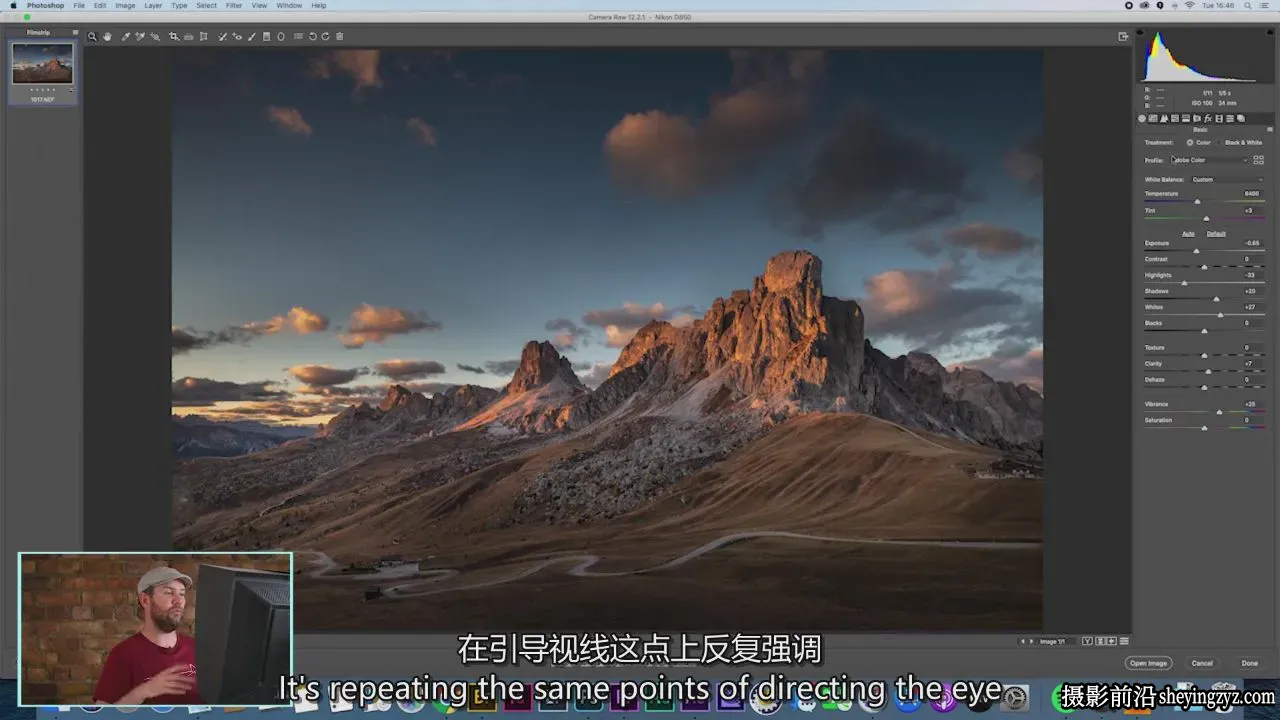The height and width of the screenshot is (720, 1280).
Task: Click the trash icon to mark for deletion
Action: pos(340,36)
